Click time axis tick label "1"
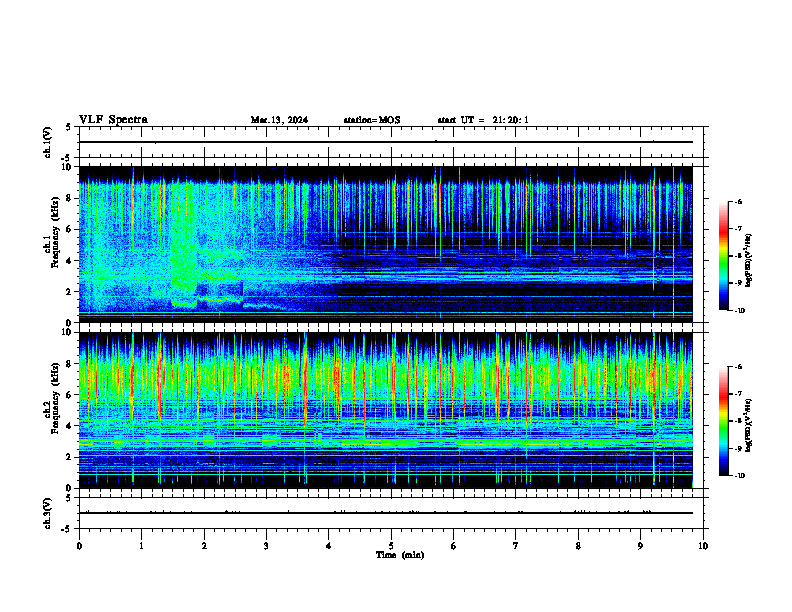The width and height of the screenshot is (792, 612). [x=141, y=546]
